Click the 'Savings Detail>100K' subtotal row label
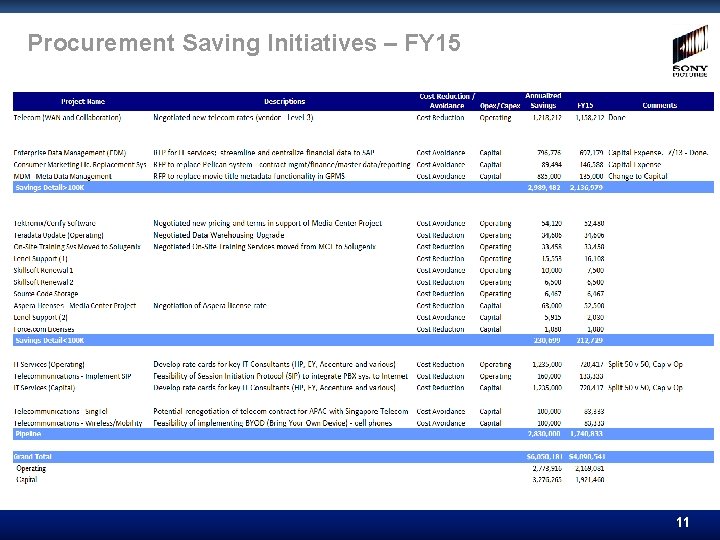Viewport: 720px width, 540px height. [x=50, y=187]
